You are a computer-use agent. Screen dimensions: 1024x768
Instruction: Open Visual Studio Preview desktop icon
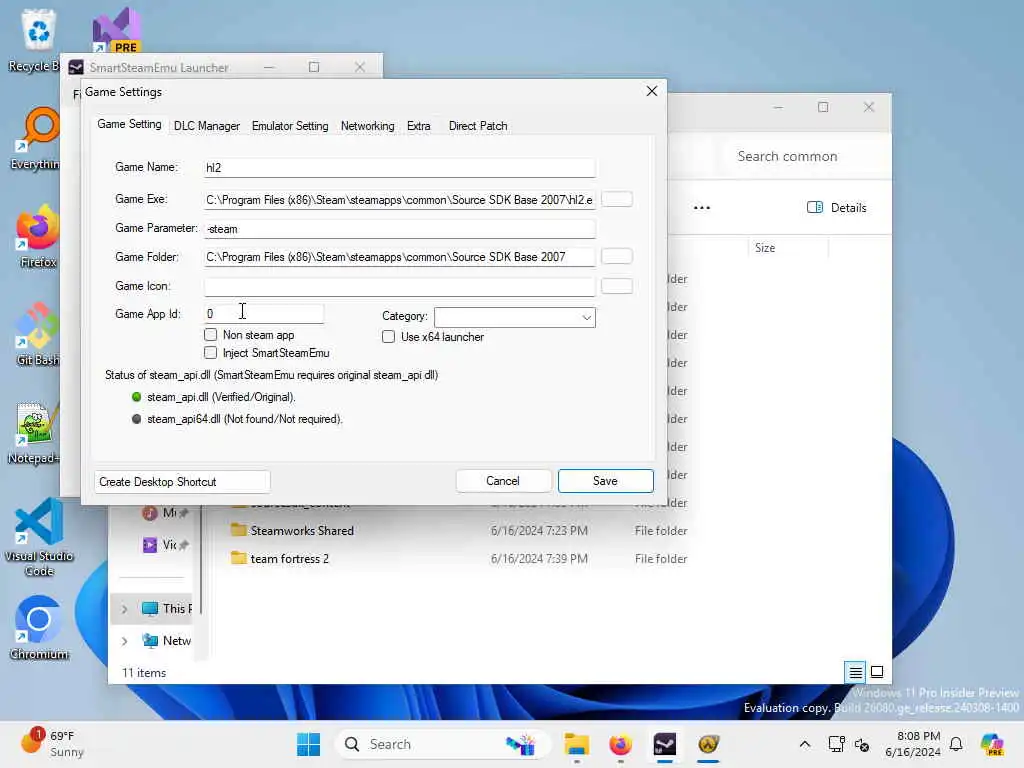pyautogui.click(x=118, y=31)
